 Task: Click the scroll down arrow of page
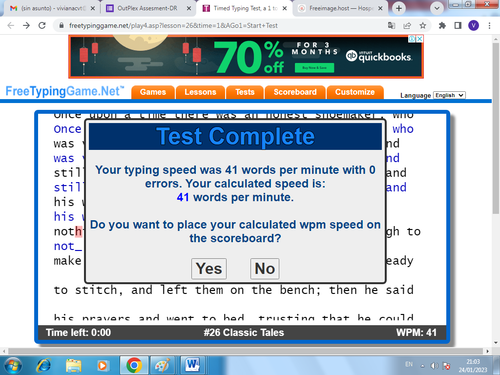point(496,343)
